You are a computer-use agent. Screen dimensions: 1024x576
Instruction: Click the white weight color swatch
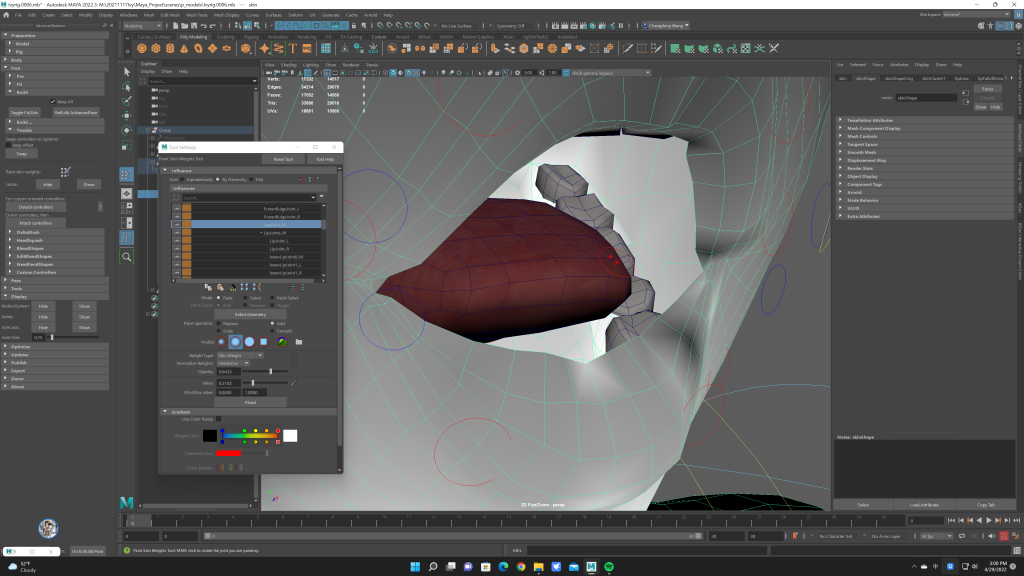coord(290,435)
